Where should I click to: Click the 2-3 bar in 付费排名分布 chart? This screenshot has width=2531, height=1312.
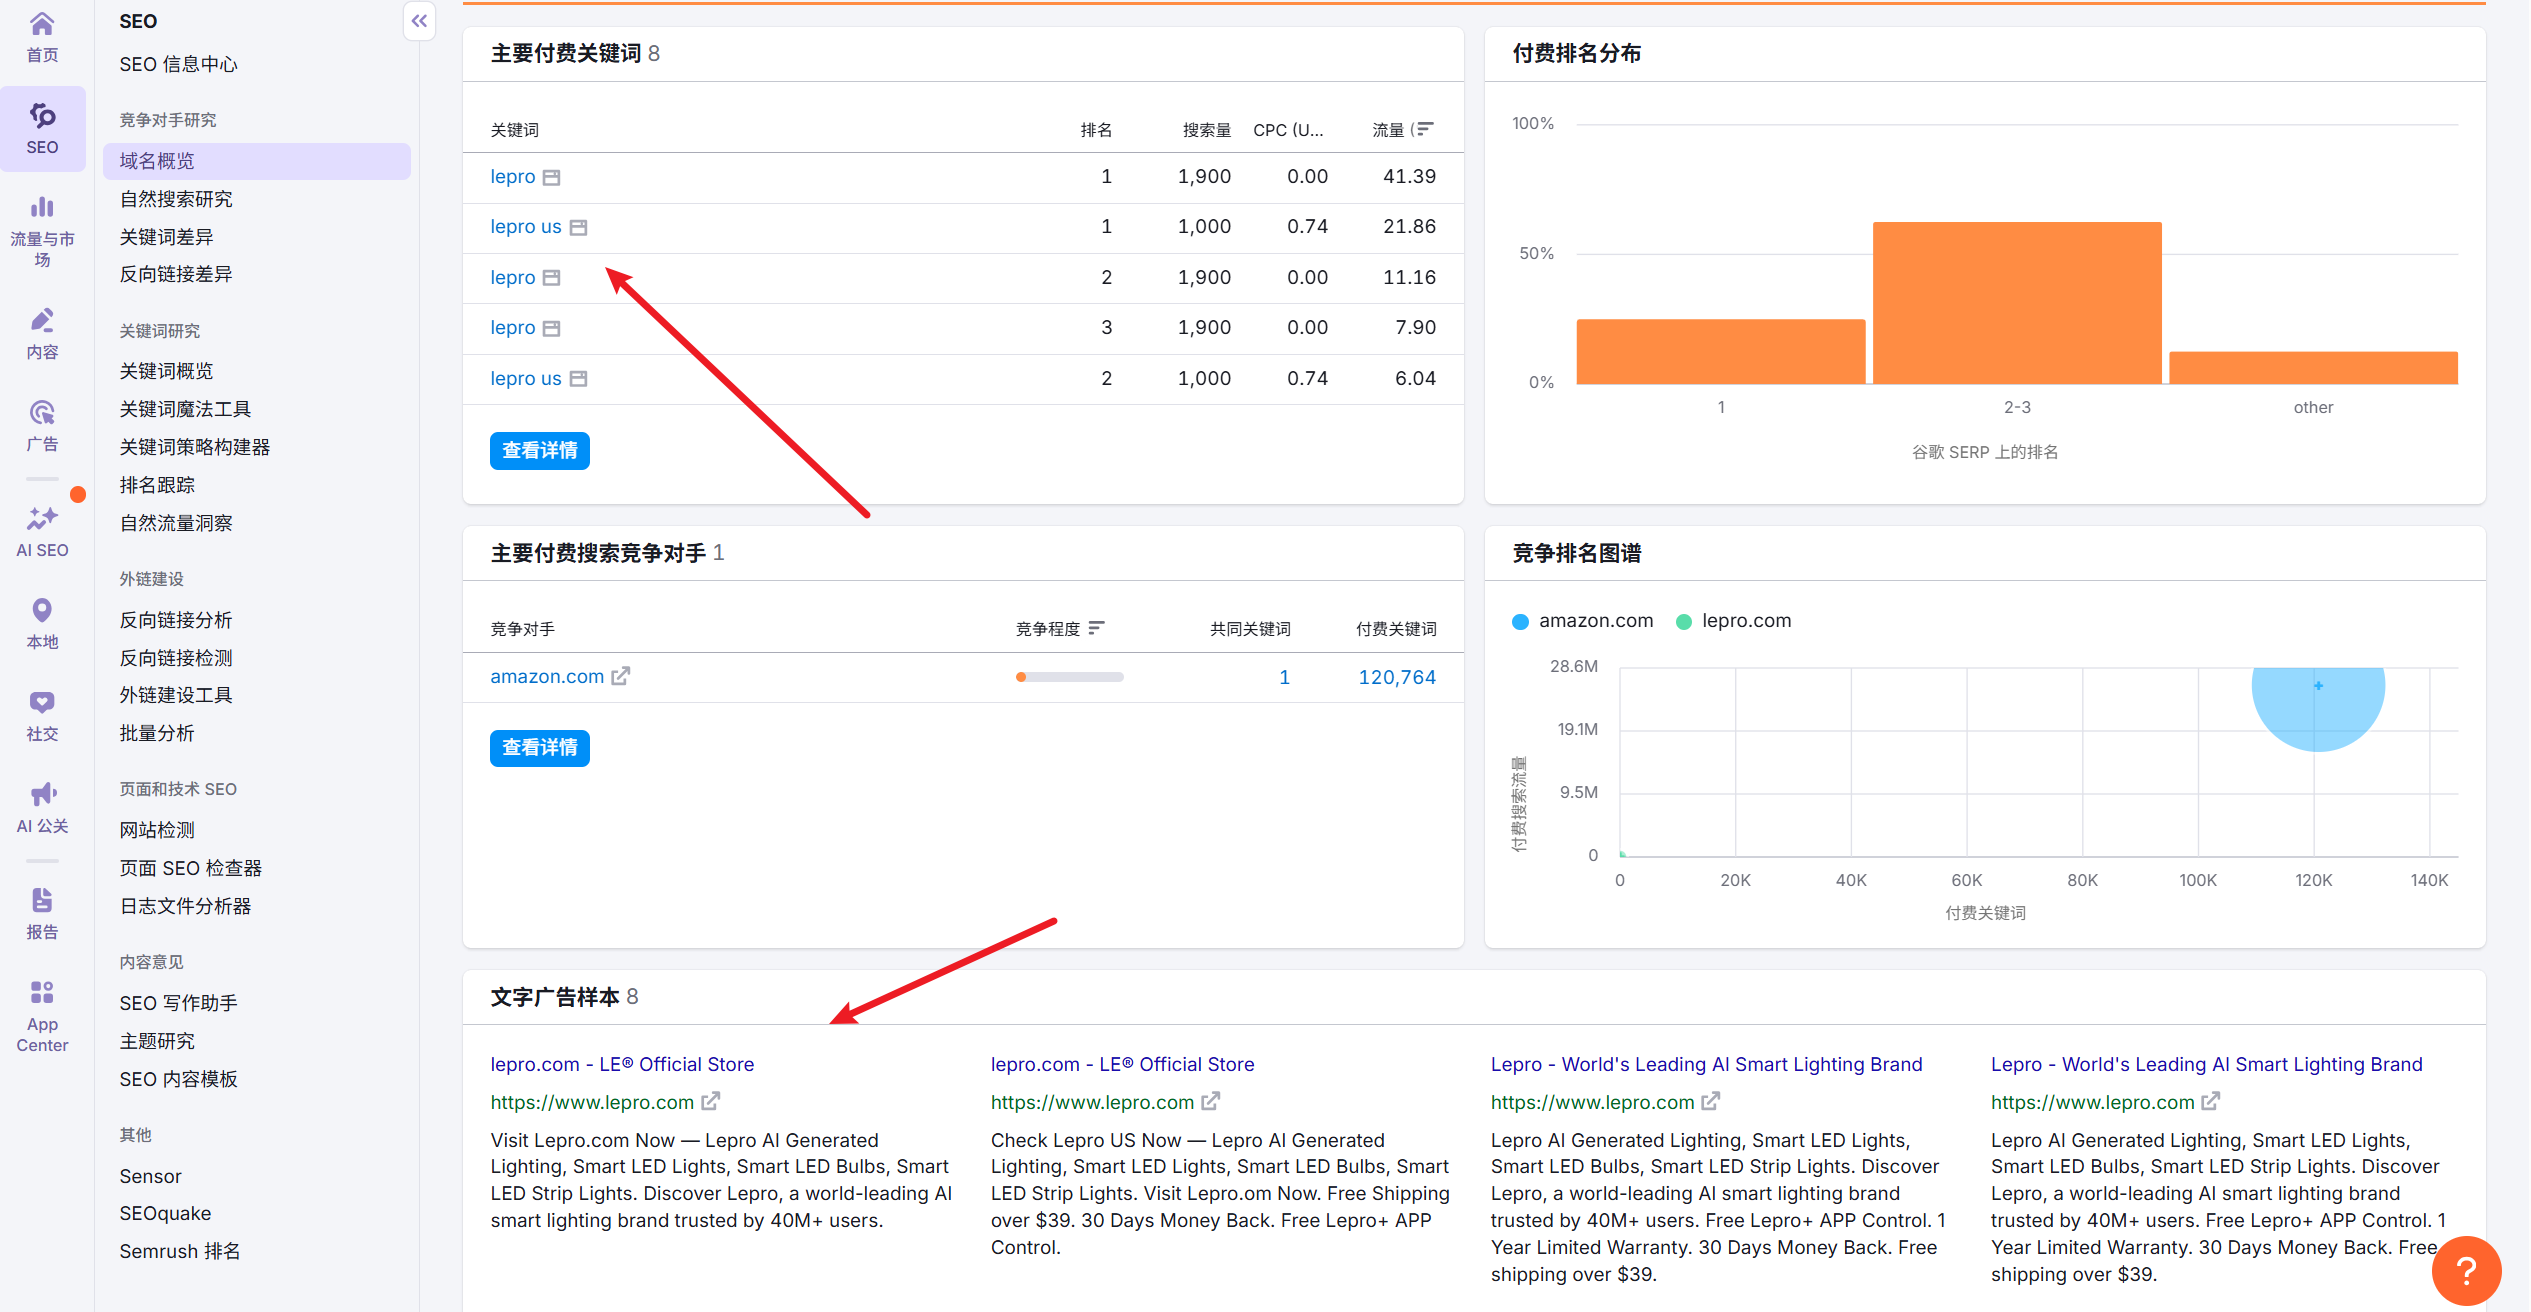tap(2016, 303)
